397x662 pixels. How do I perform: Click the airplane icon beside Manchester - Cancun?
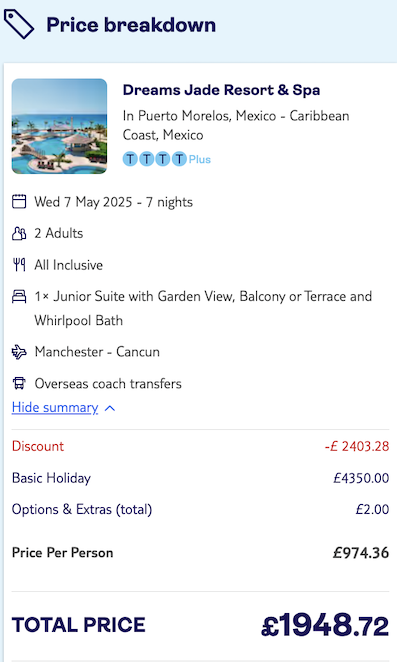coord(19,352)
